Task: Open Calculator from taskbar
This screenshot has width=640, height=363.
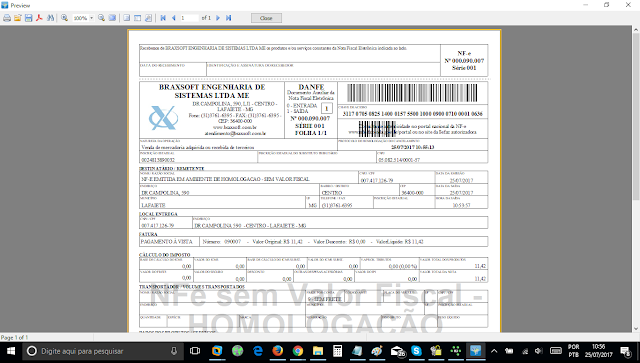Action: [338, 351]
